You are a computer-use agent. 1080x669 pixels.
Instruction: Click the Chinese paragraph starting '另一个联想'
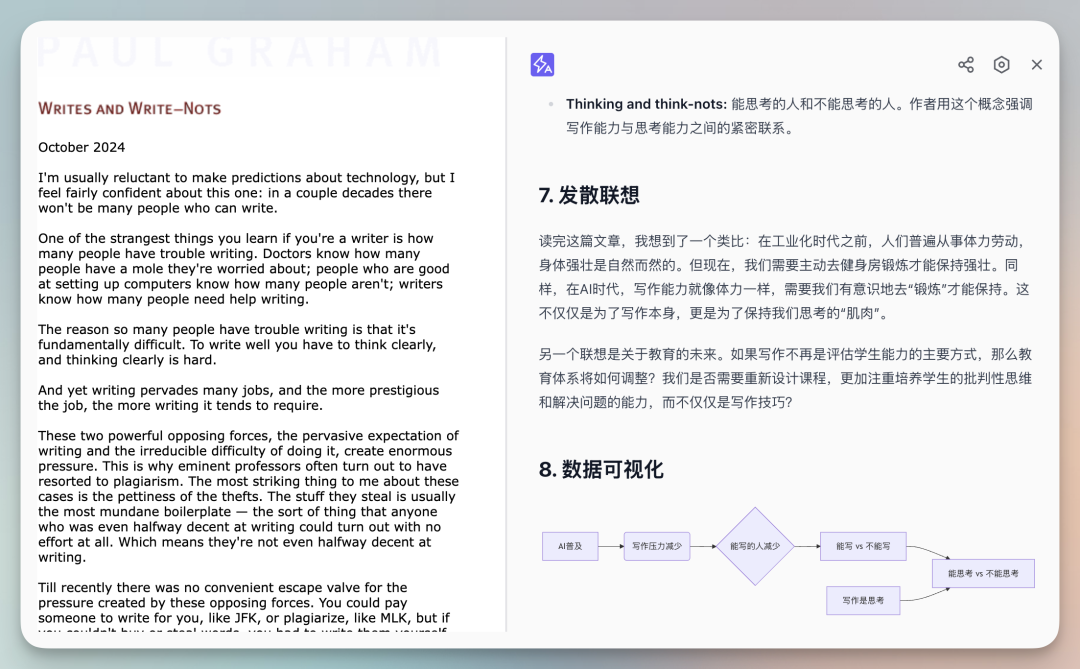[x=785, y=378]
